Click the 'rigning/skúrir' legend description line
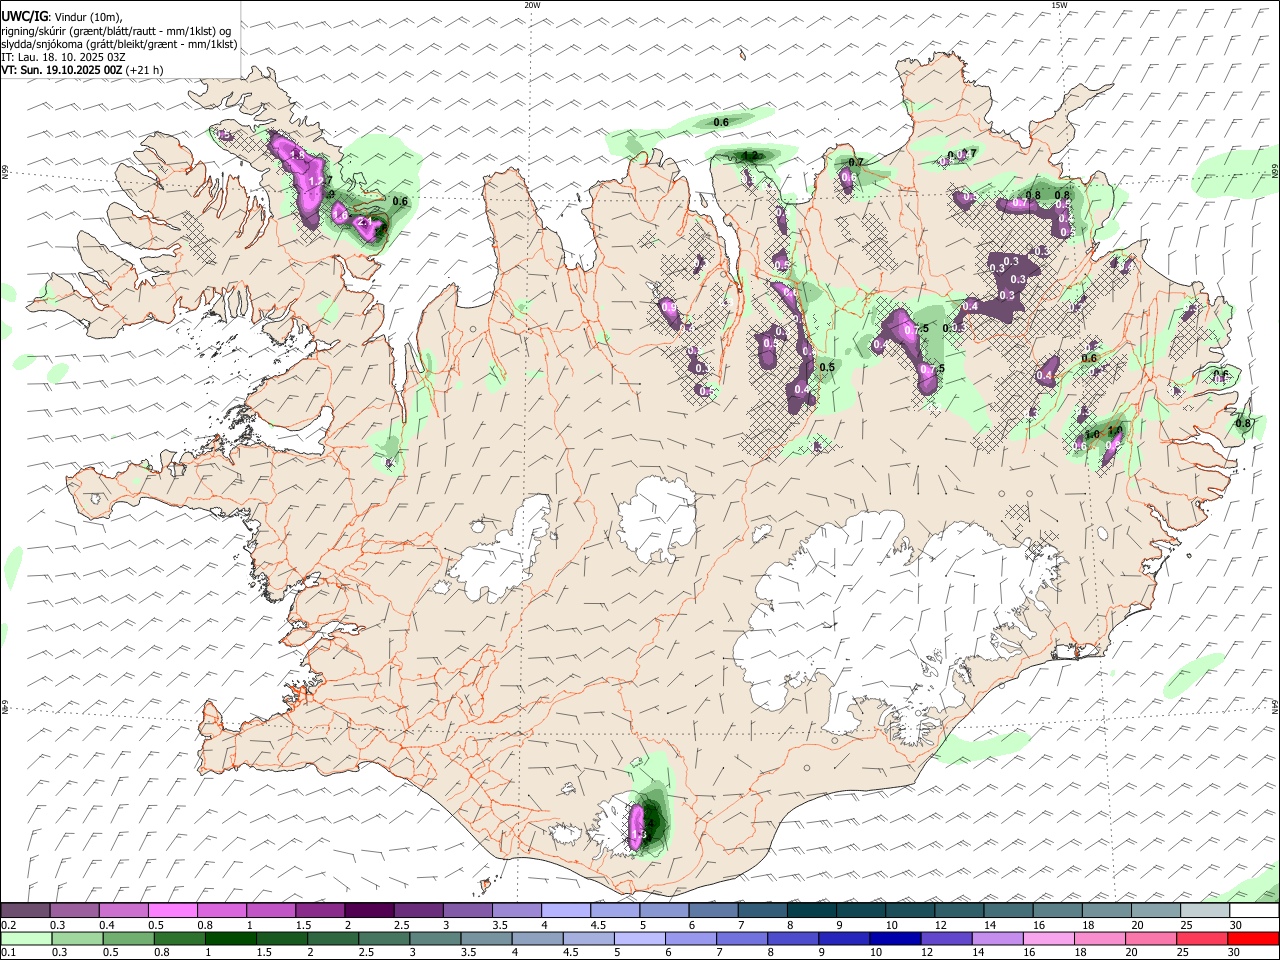 [116, 31]
